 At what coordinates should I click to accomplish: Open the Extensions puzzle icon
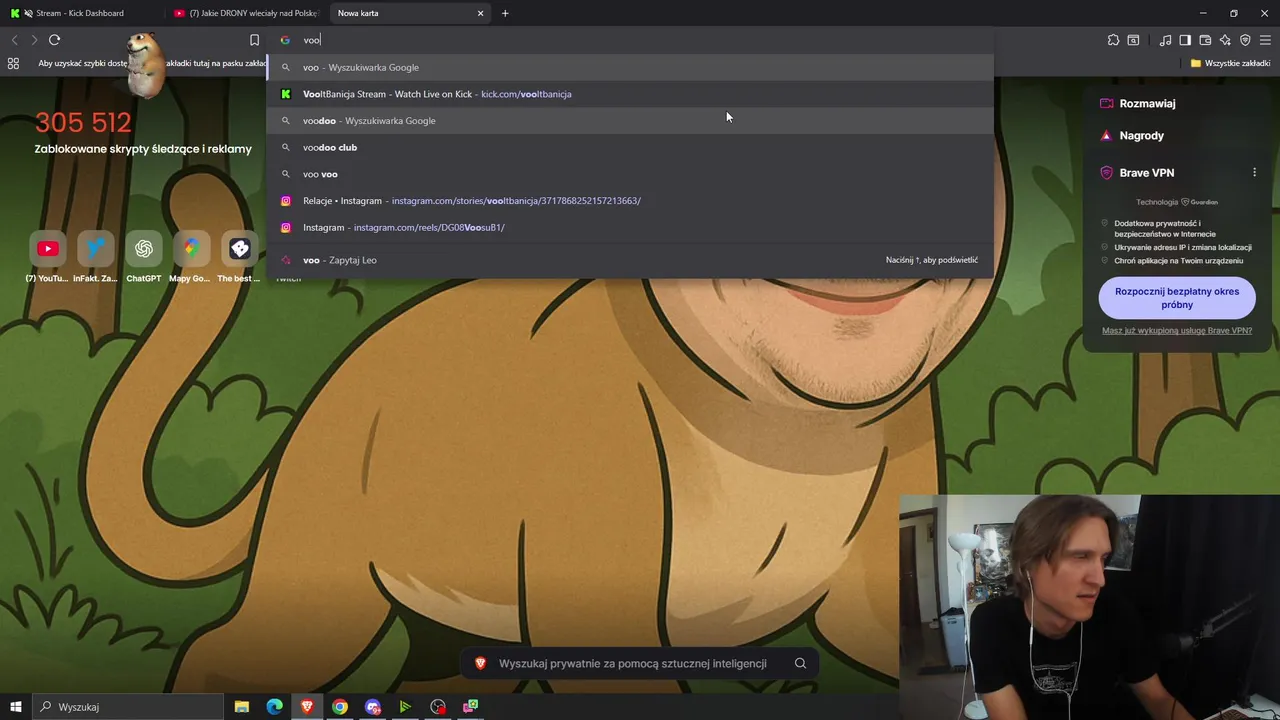pyautogui.click(x=1113, y=40)
